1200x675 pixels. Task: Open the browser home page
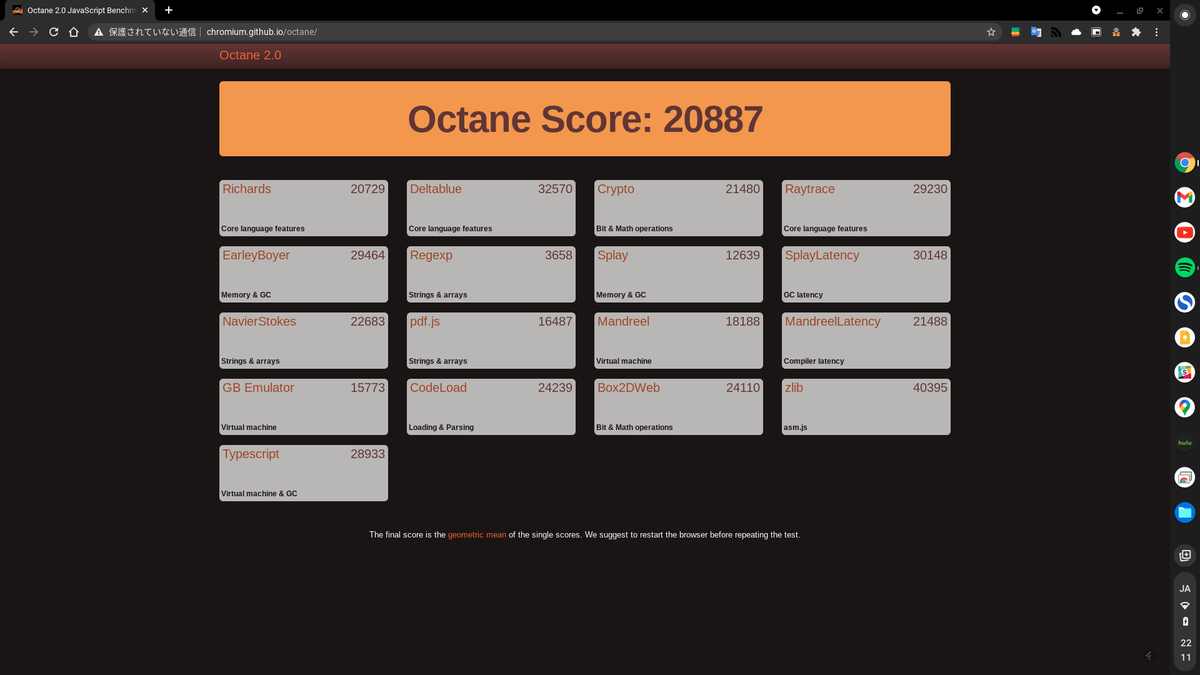pyautogui.click(x=74, y=32)
